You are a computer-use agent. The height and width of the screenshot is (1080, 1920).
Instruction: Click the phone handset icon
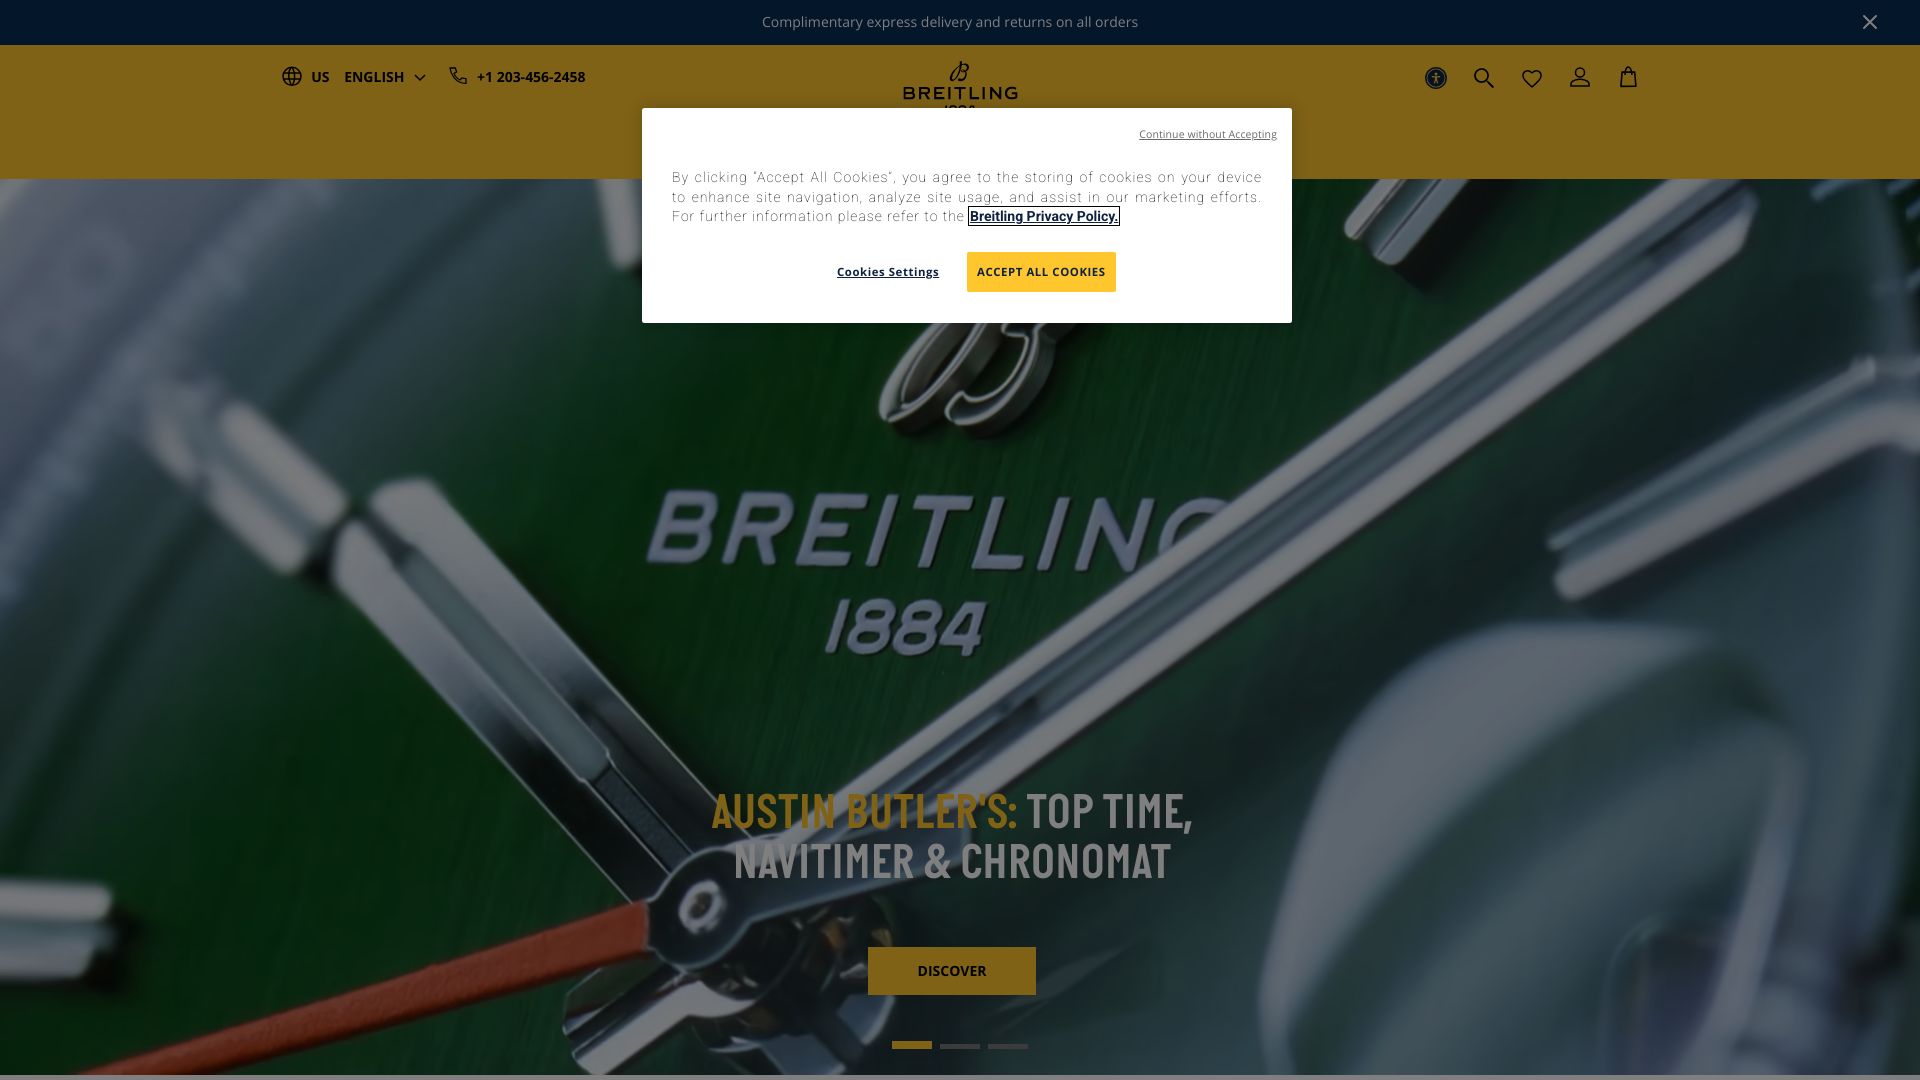[x=458, y=76]
